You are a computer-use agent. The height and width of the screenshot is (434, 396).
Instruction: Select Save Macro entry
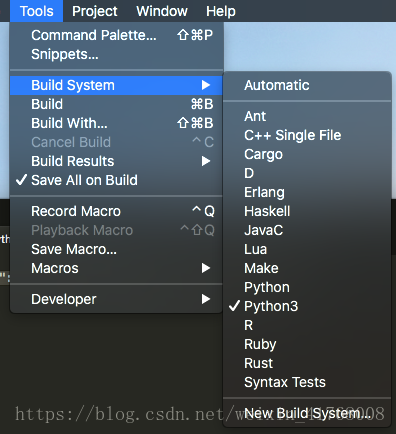116,249
